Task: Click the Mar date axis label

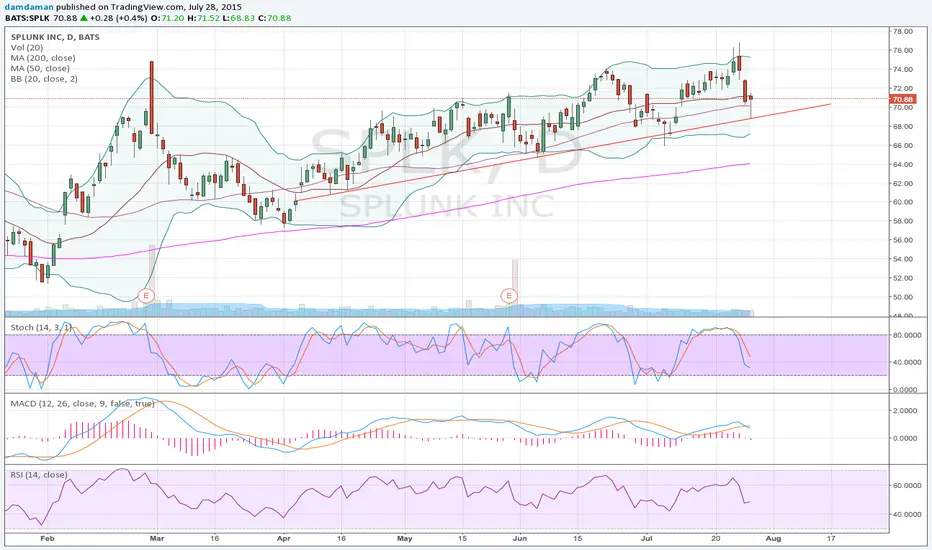Action: 157,539
